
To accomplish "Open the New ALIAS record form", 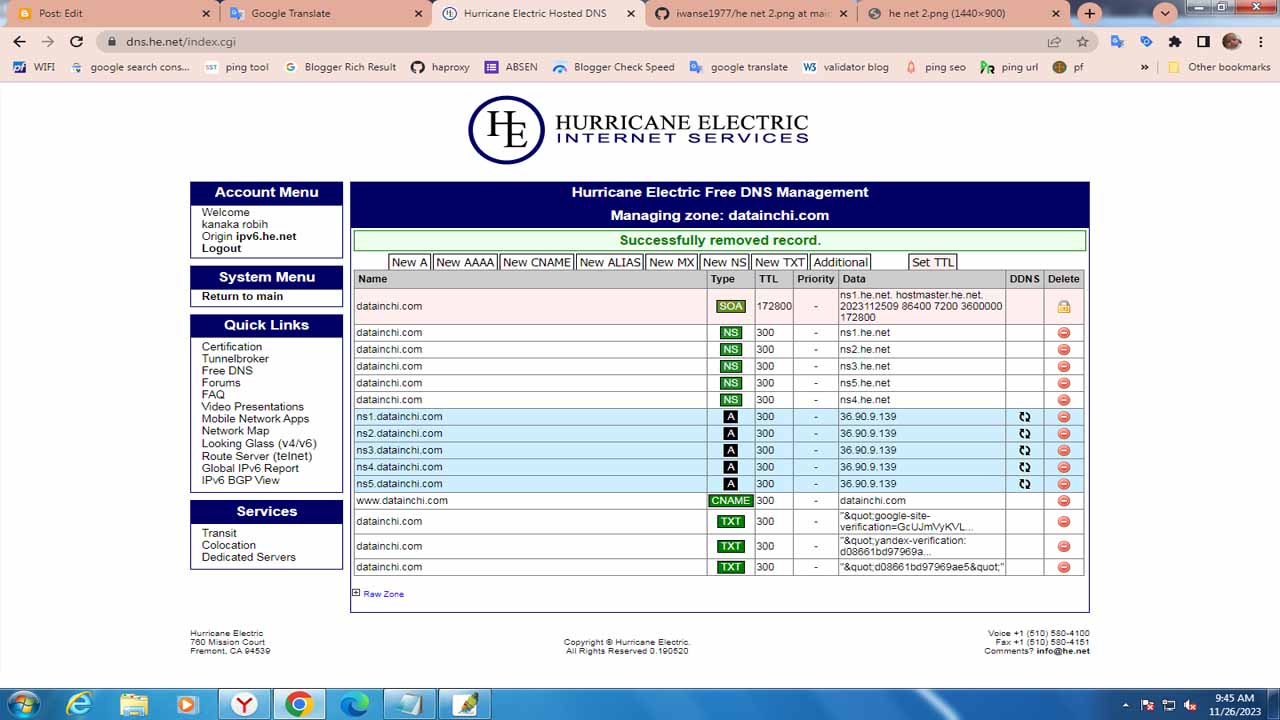I will (610, 262).
